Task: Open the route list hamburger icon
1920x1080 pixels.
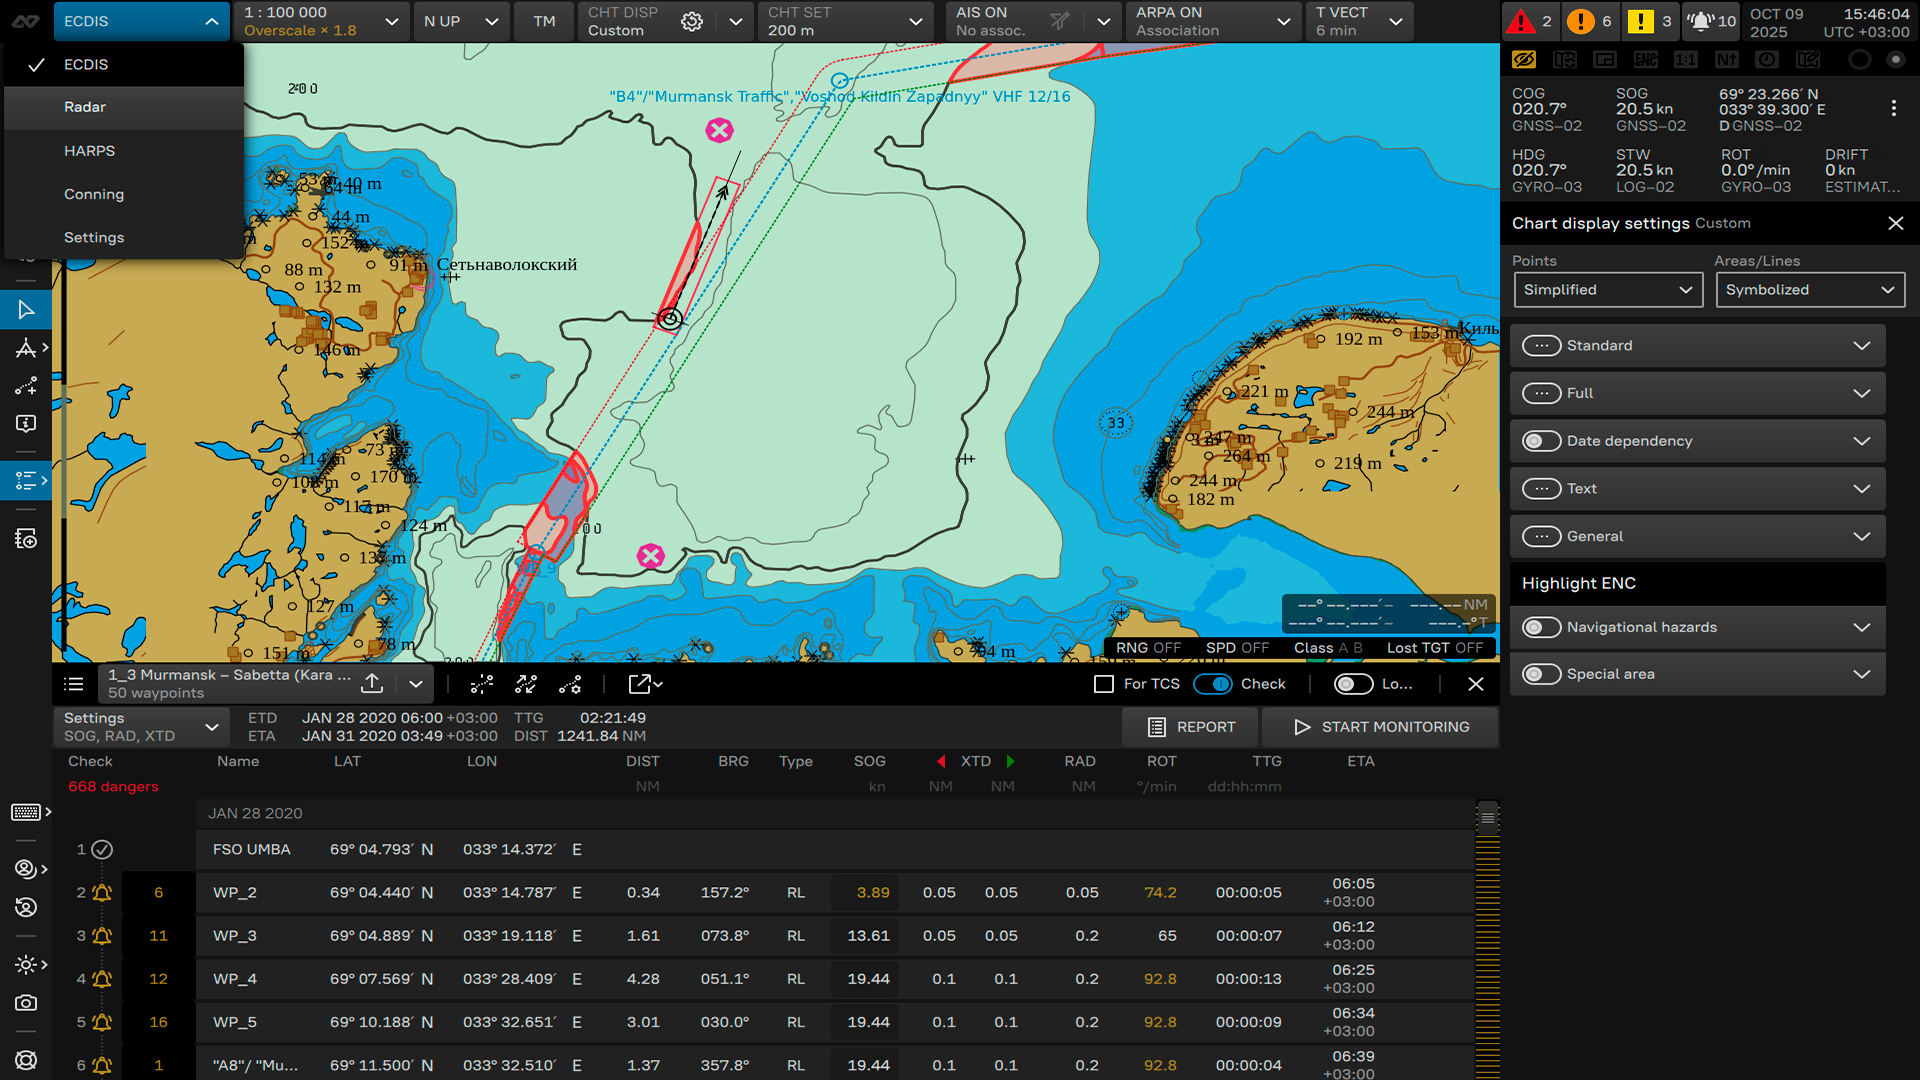Action: point(74,684)
